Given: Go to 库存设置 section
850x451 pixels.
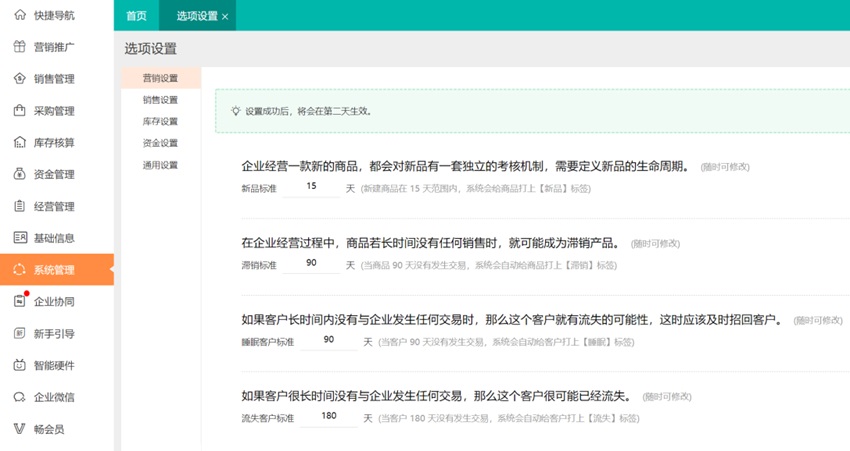Looking at the screenshot, I should coord(160,121).
